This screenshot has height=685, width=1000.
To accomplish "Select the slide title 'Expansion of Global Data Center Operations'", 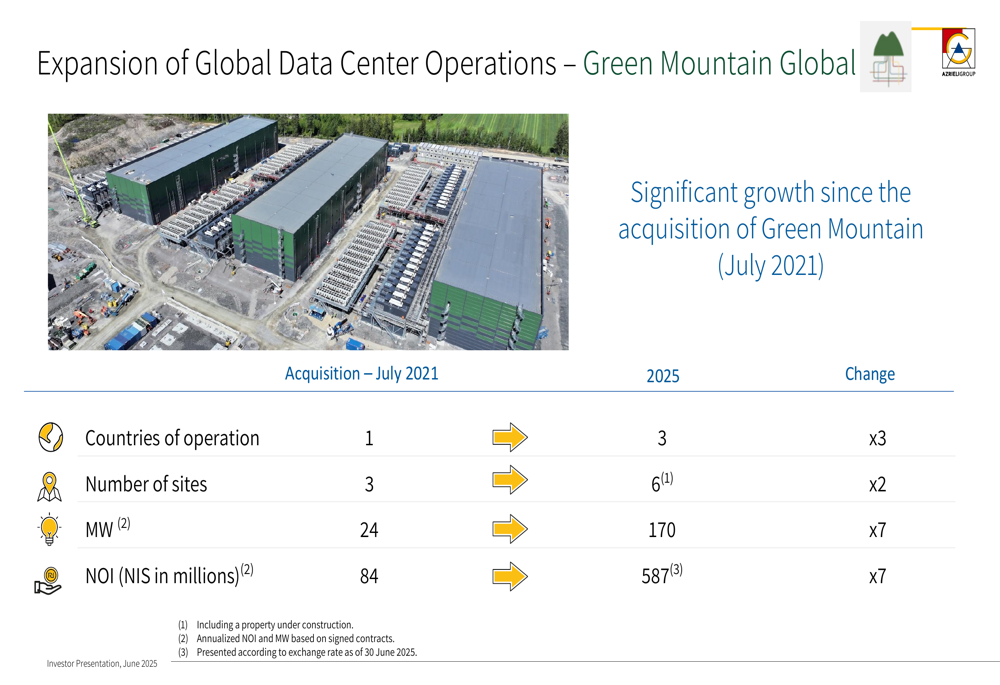I will pos(297,64).
